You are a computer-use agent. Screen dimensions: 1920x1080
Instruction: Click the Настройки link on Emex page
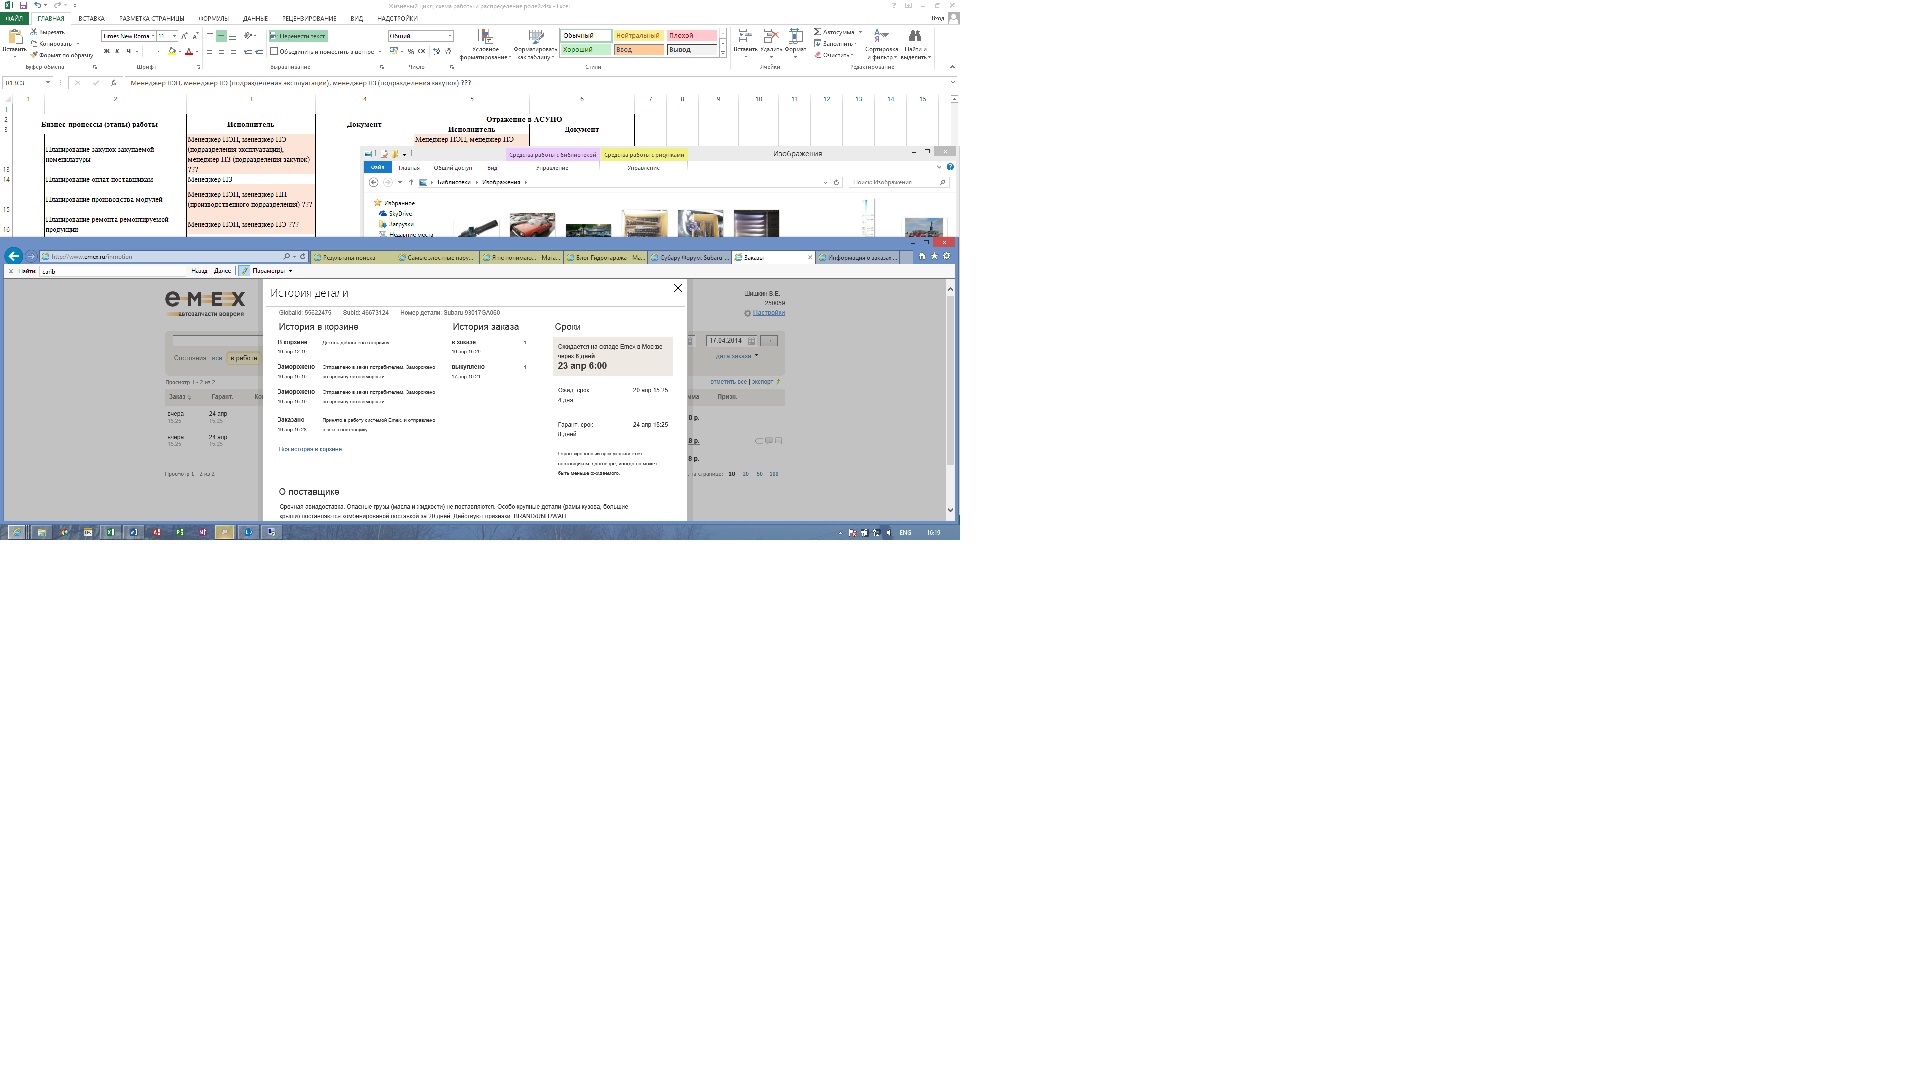(768, 313)
